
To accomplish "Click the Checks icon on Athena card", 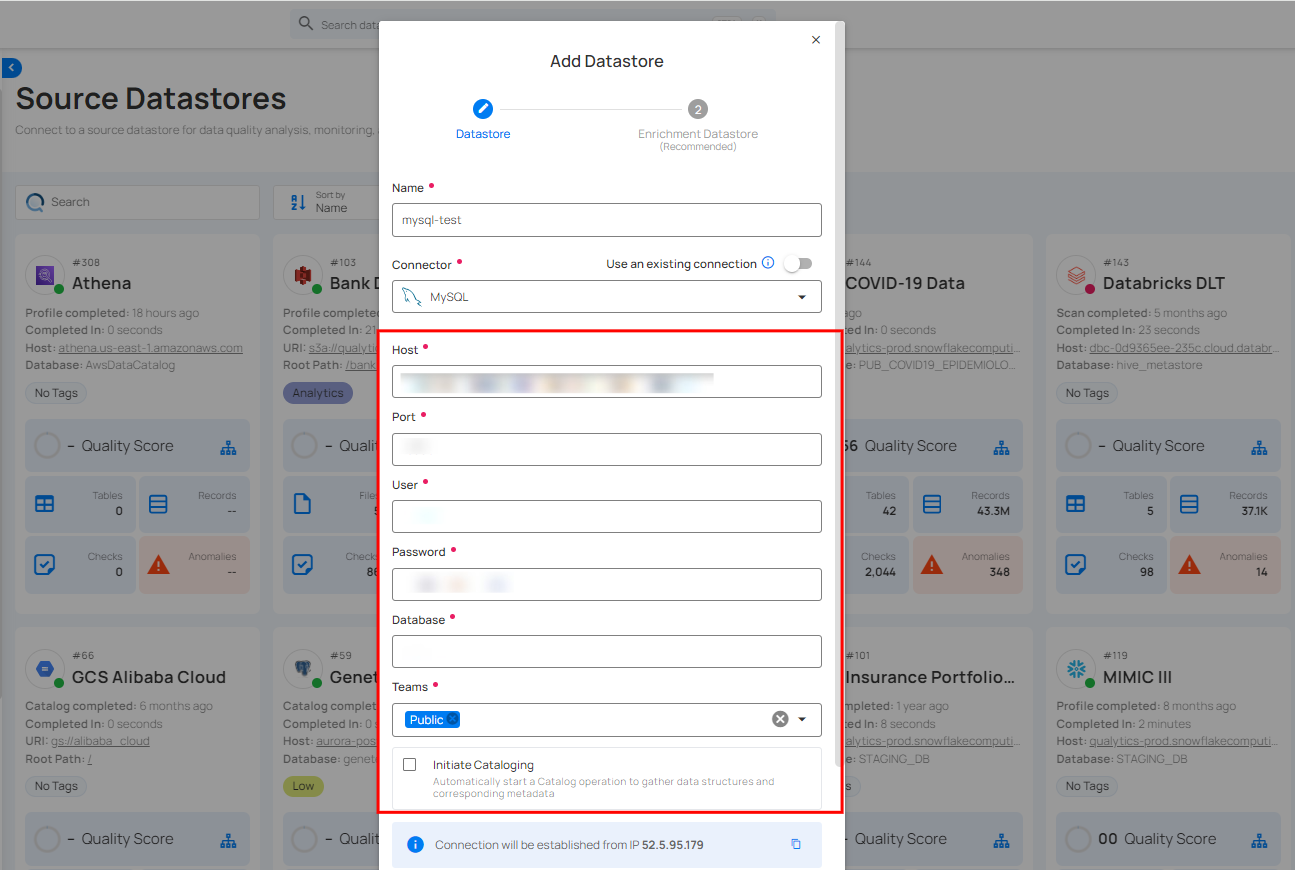I will [x=45, y=565].
